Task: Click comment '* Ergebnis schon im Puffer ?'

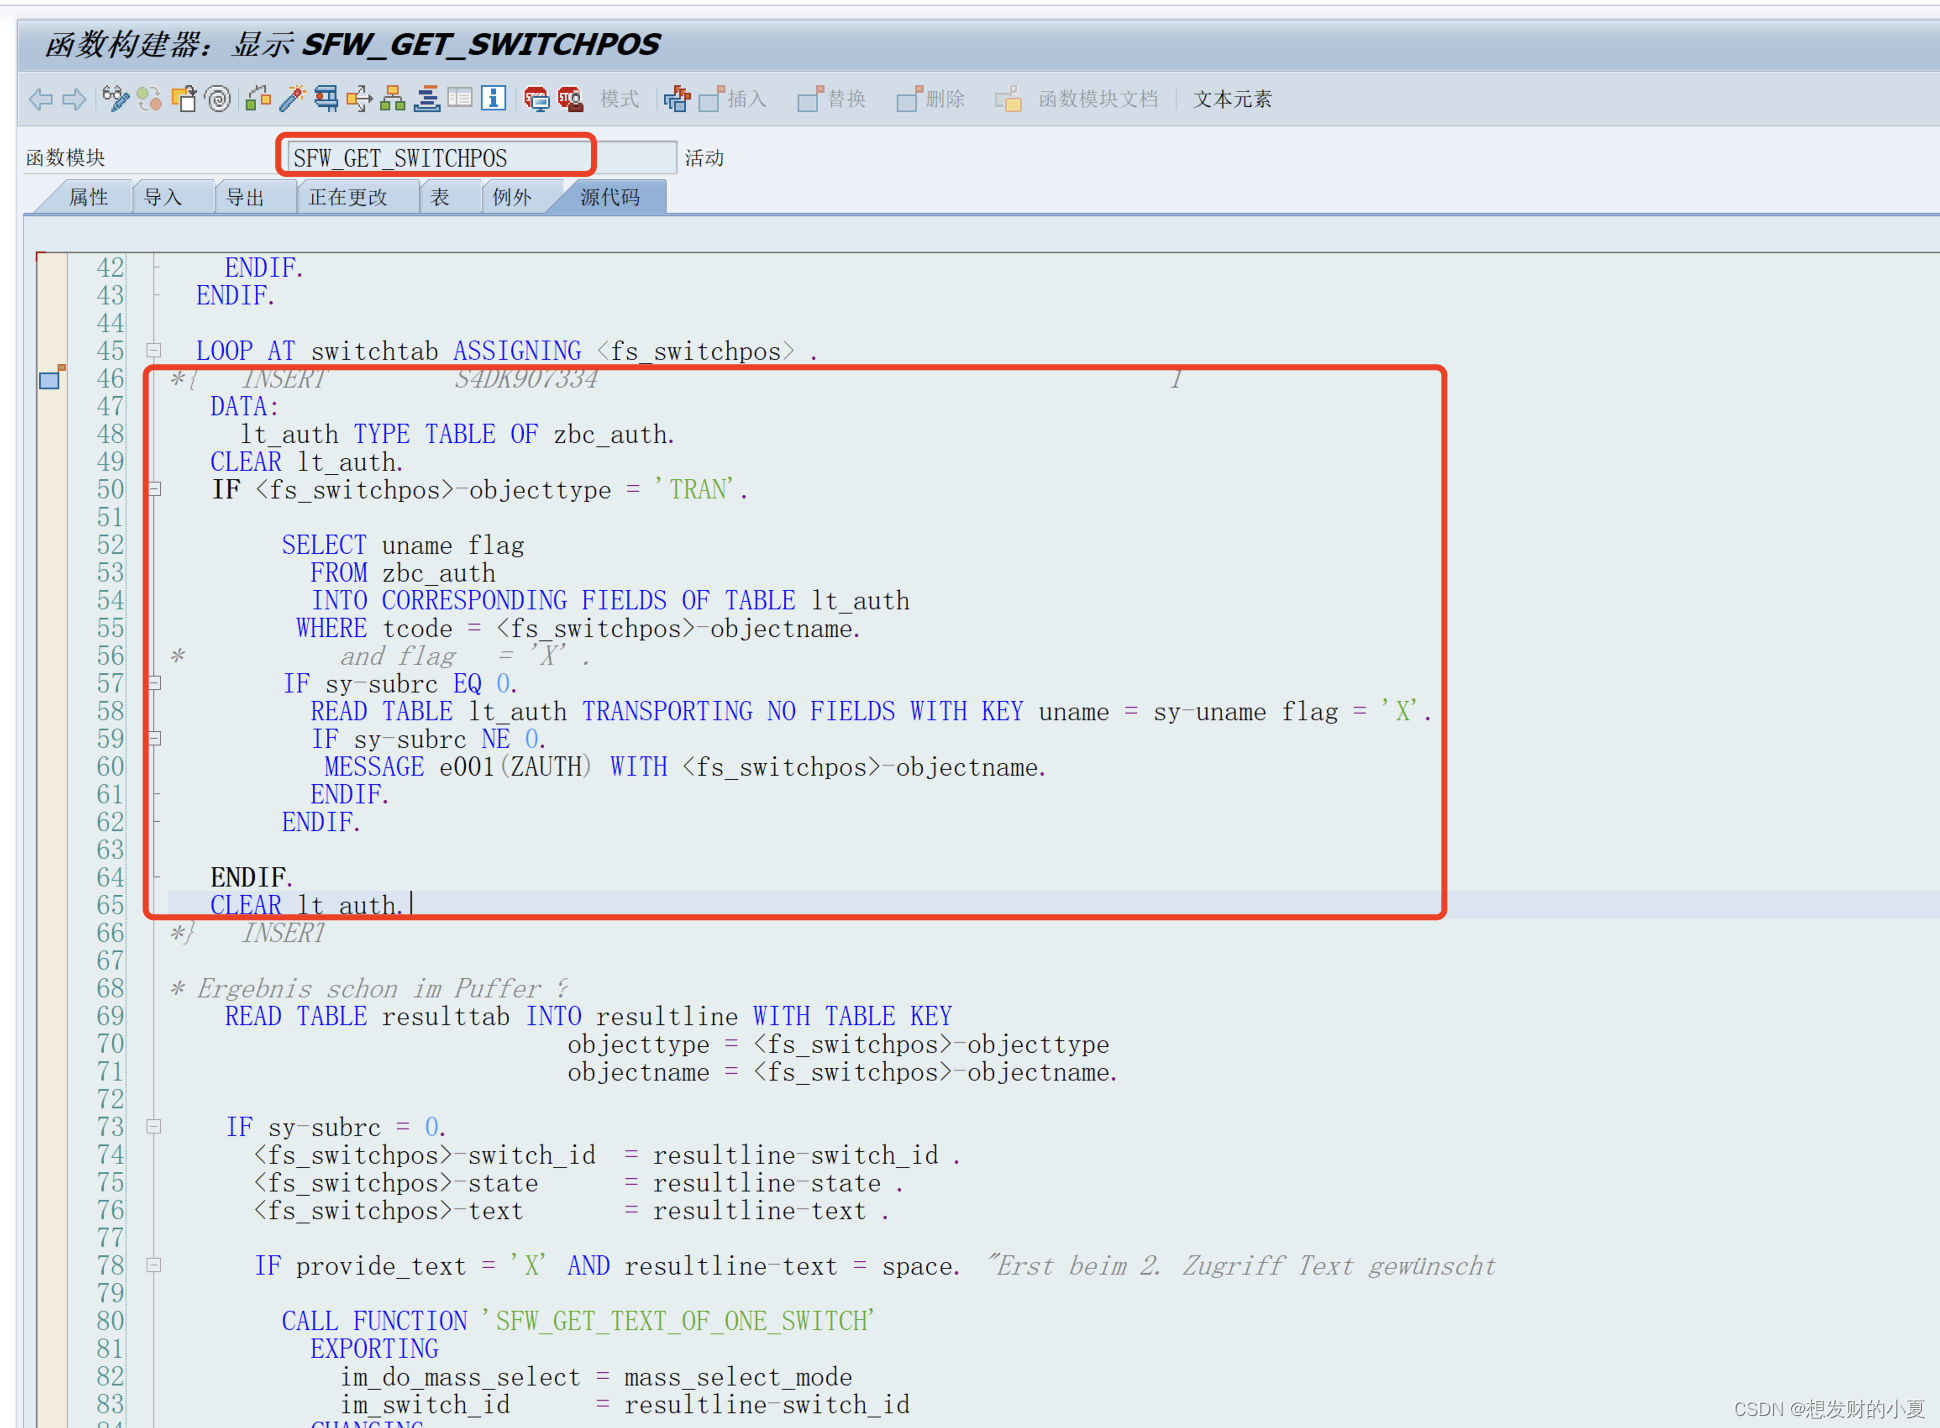Action: tap(369, 988)
